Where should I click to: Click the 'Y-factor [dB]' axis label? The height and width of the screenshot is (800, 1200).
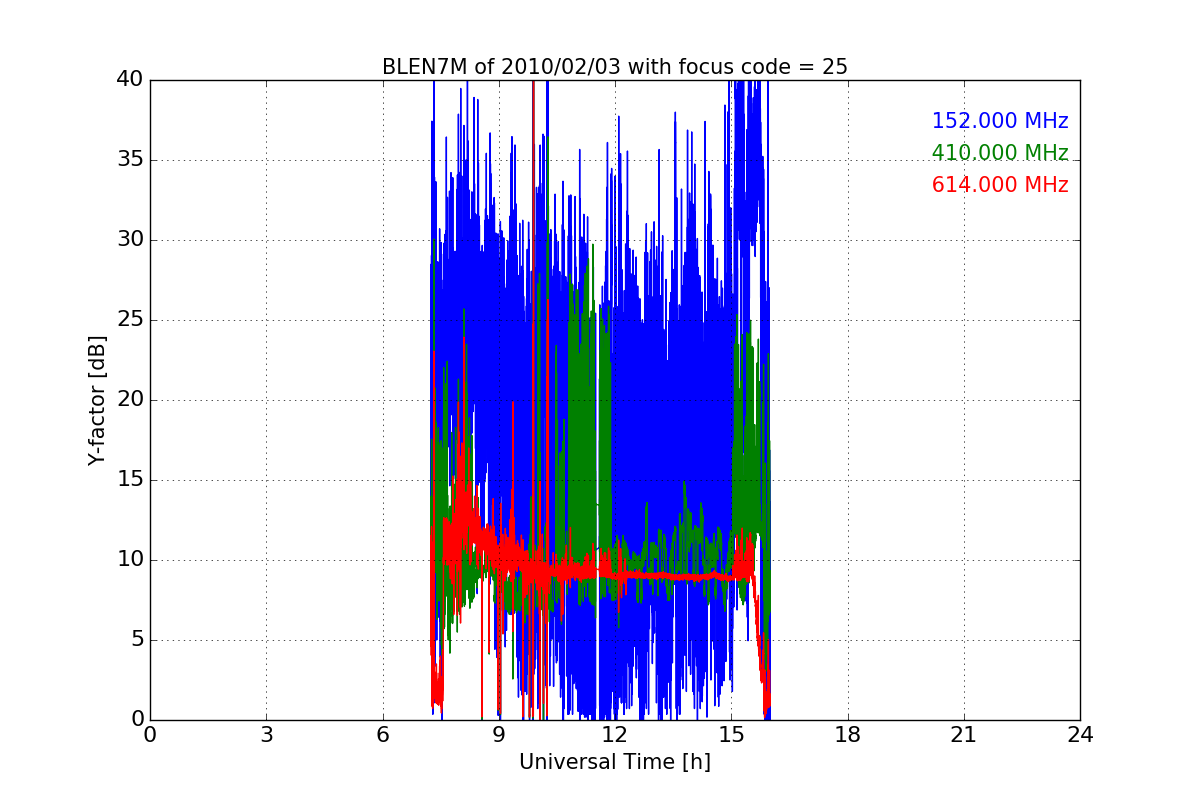coord(97,400)
